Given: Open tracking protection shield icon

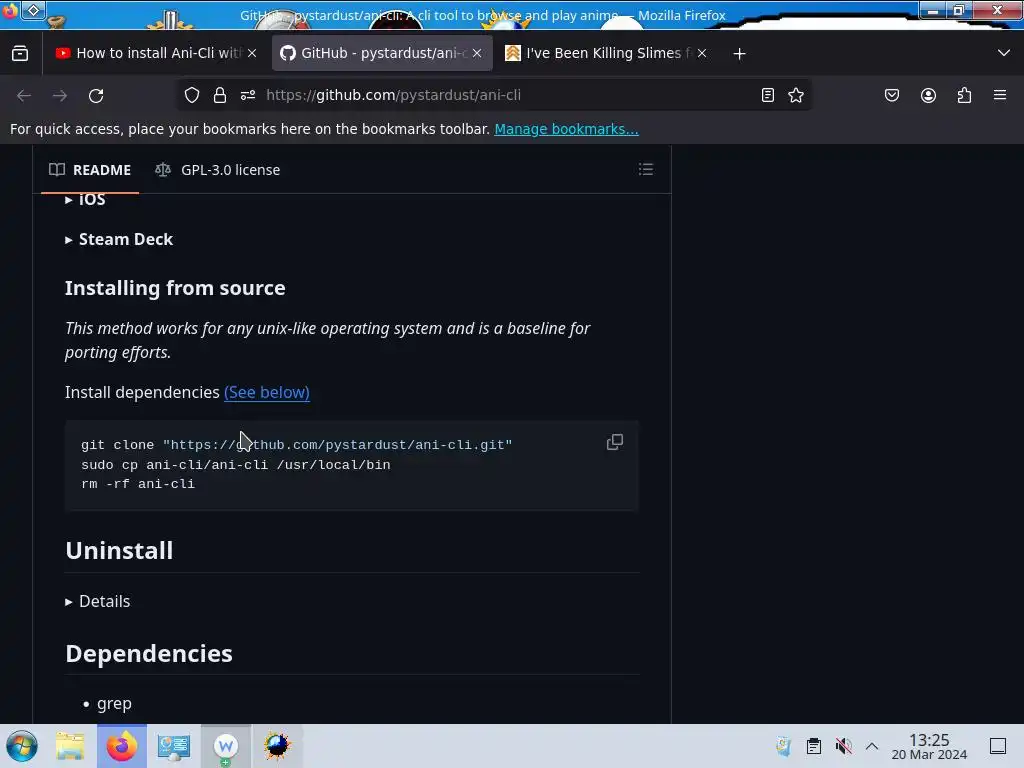Looking at the screenshot, I should pos(192,95).
